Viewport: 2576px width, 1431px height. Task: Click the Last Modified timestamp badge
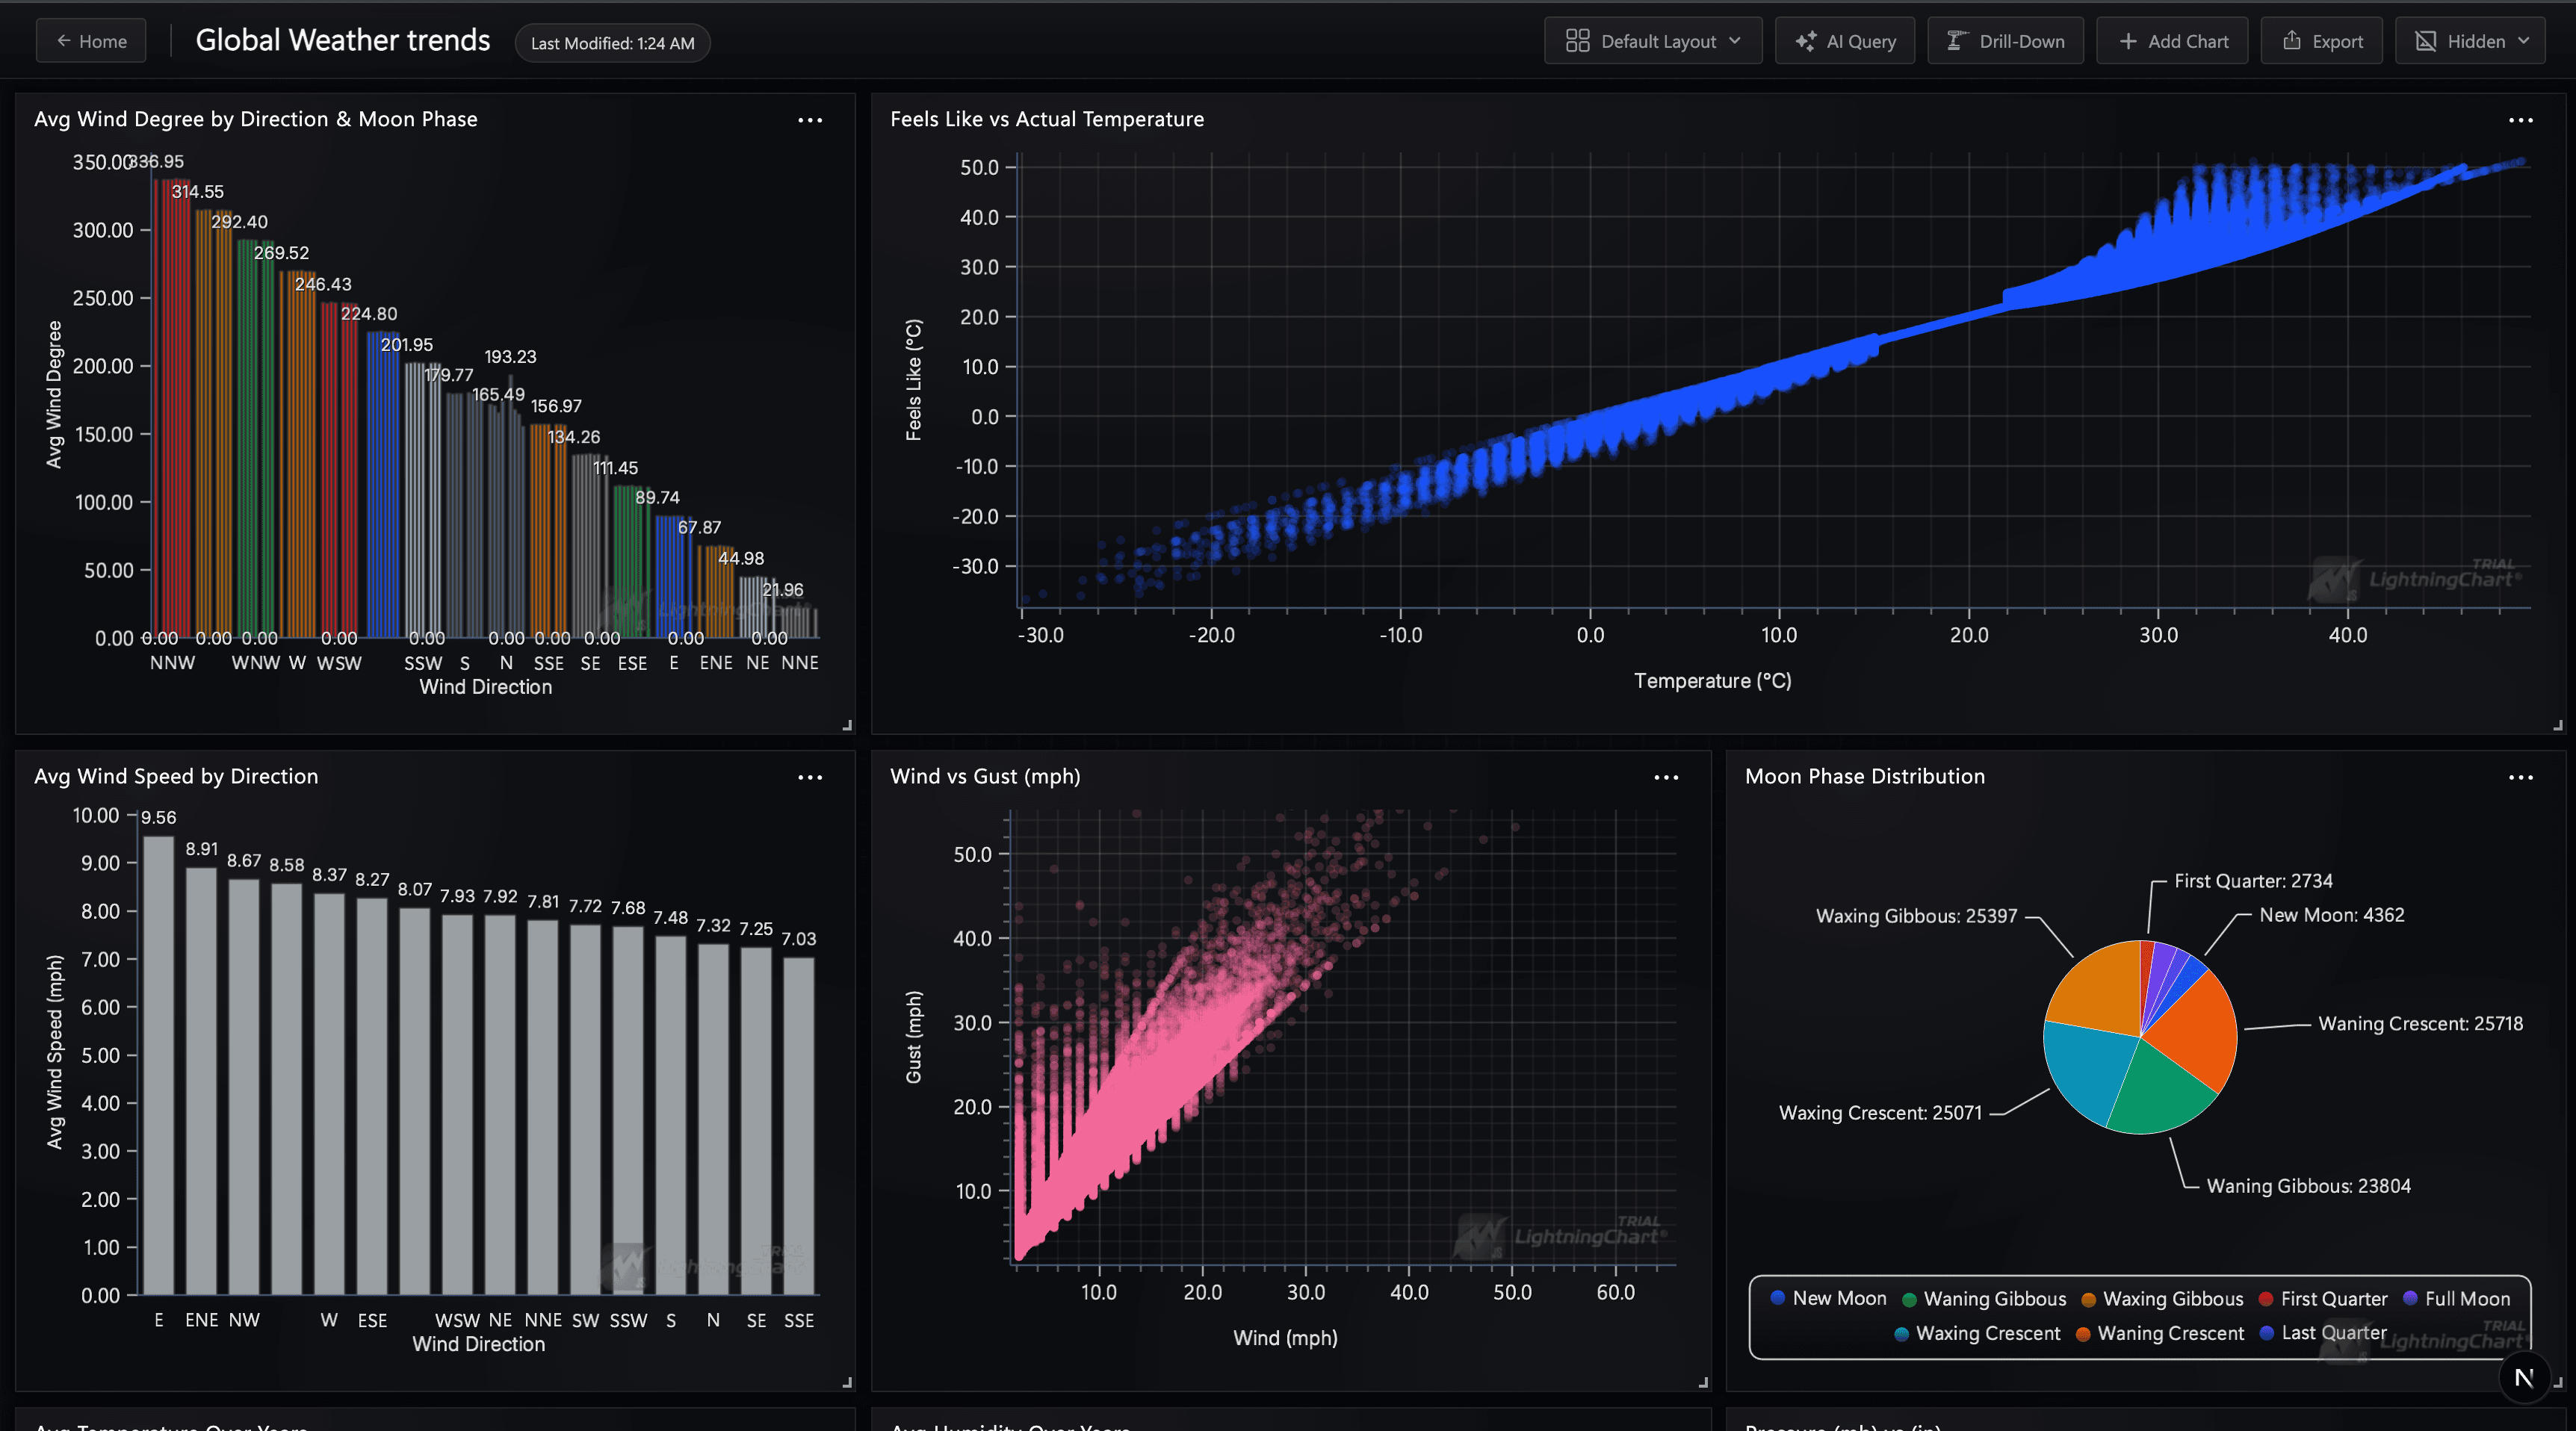click(612, 43)
